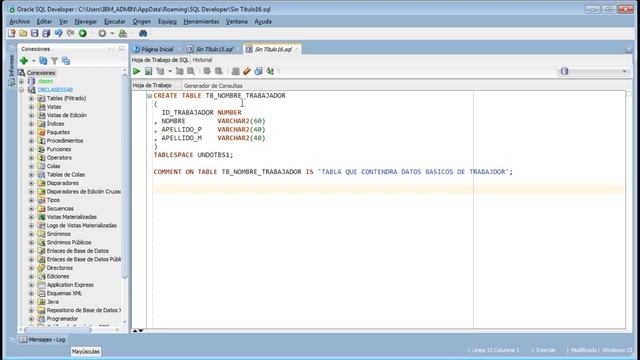640x360 pixels.
Task: Close the Sin Título16.sql tab
Action: pyautogui.click(x=297, y=49)
